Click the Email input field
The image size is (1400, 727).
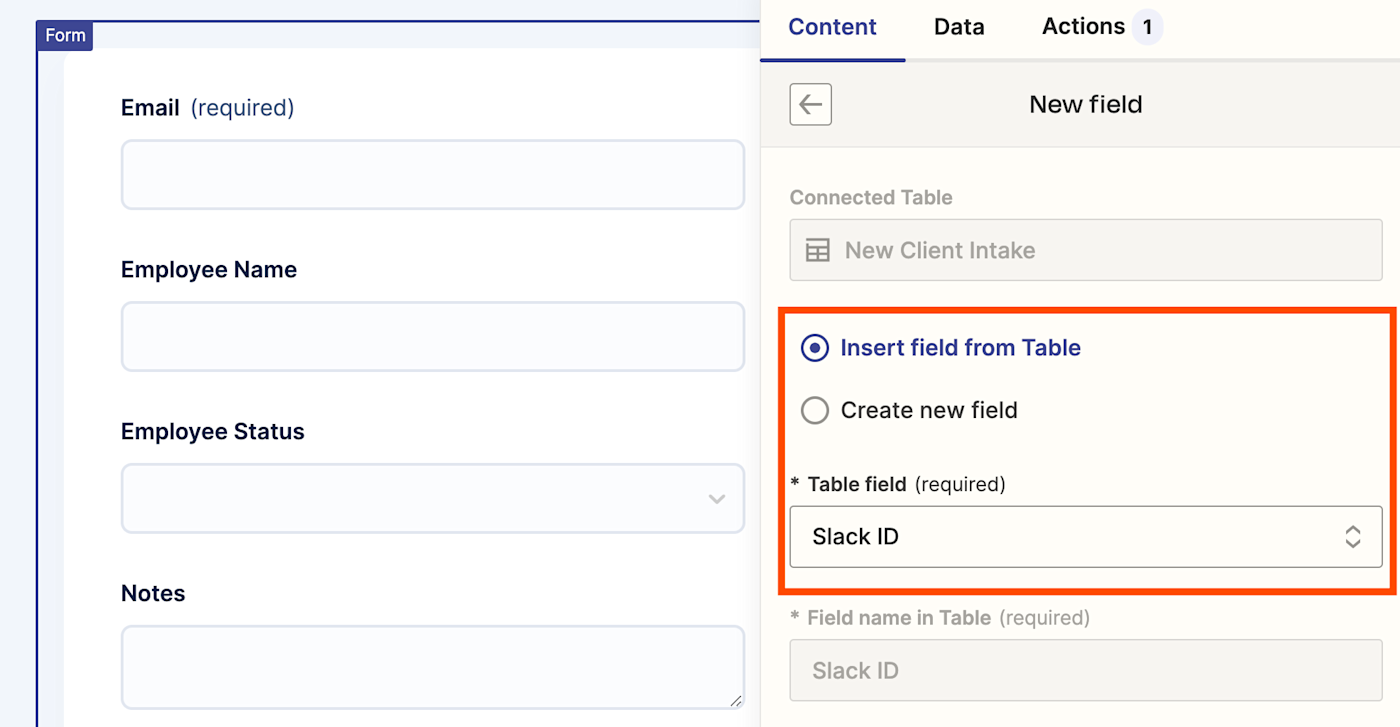[432, 174]
